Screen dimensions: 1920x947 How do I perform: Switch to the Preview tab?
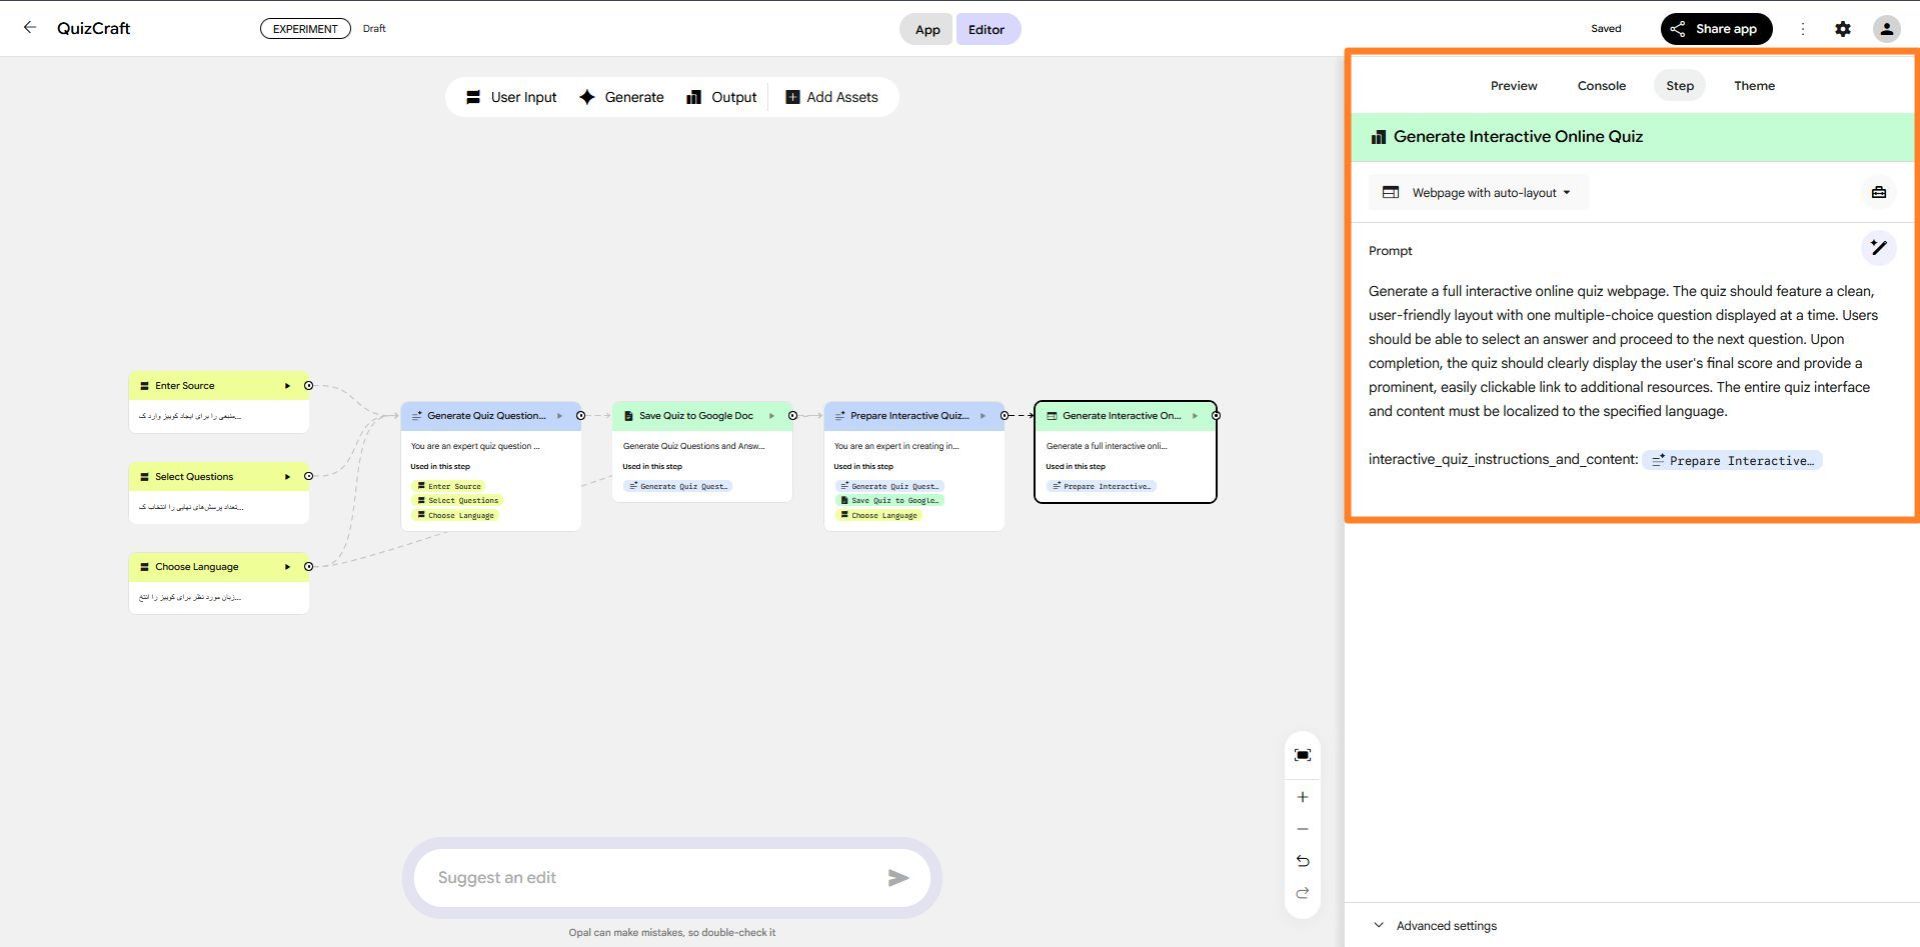pyautogui.click(x=1513, y=86)
